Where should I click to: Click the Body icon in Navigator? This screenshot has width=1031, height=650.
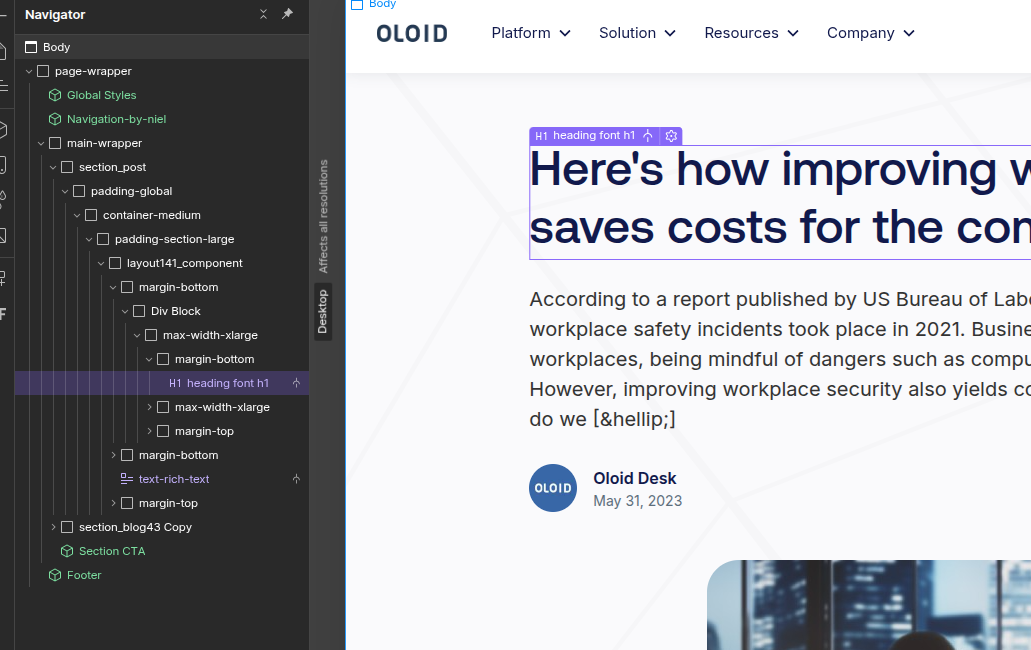tap(31, 47)
